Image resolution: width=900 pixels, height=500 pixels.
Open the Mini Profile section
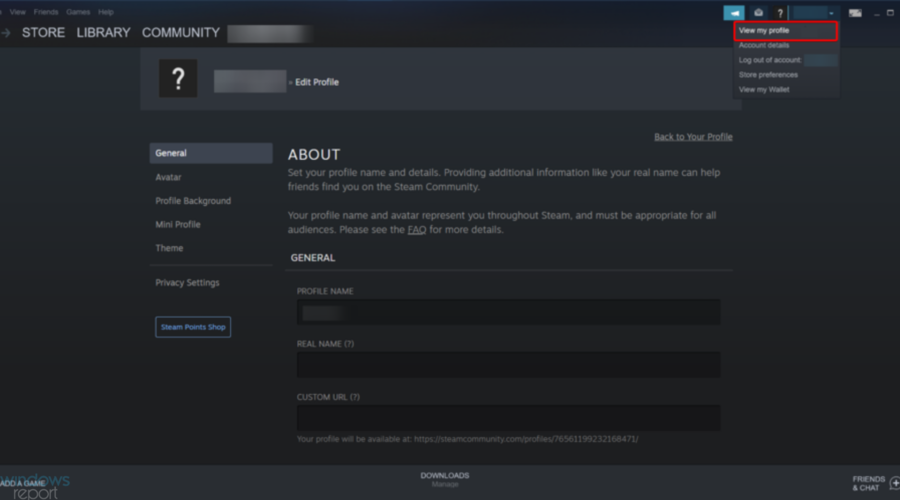(177, 224)
